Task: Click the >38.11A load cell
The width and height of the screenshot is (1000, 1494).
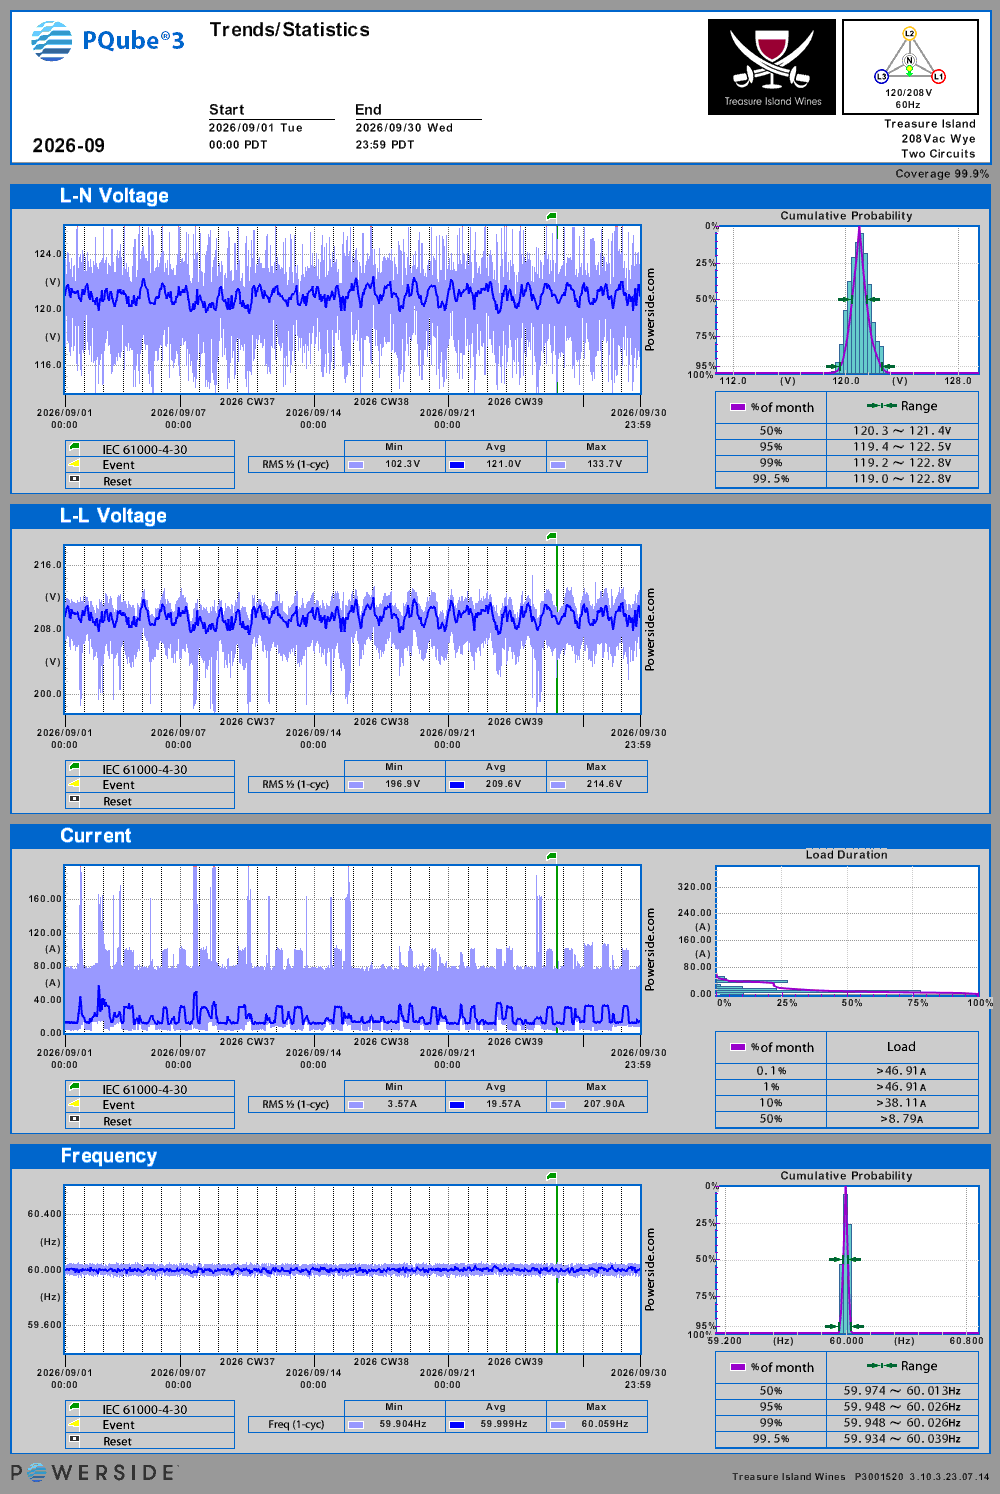Action: tap(902, 1103)
